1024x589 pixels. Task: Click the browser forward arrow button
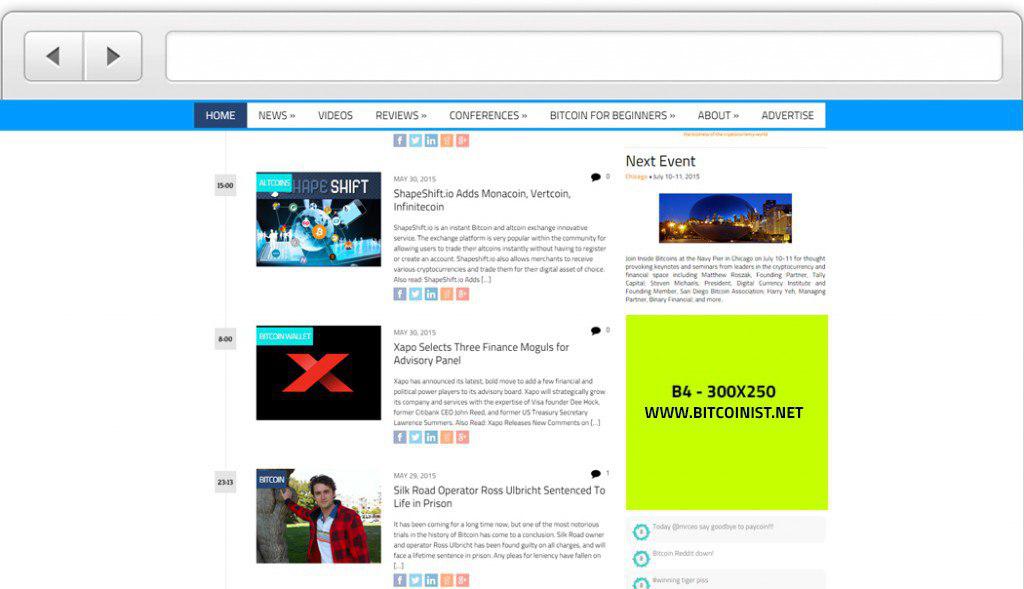coord(112,56)
